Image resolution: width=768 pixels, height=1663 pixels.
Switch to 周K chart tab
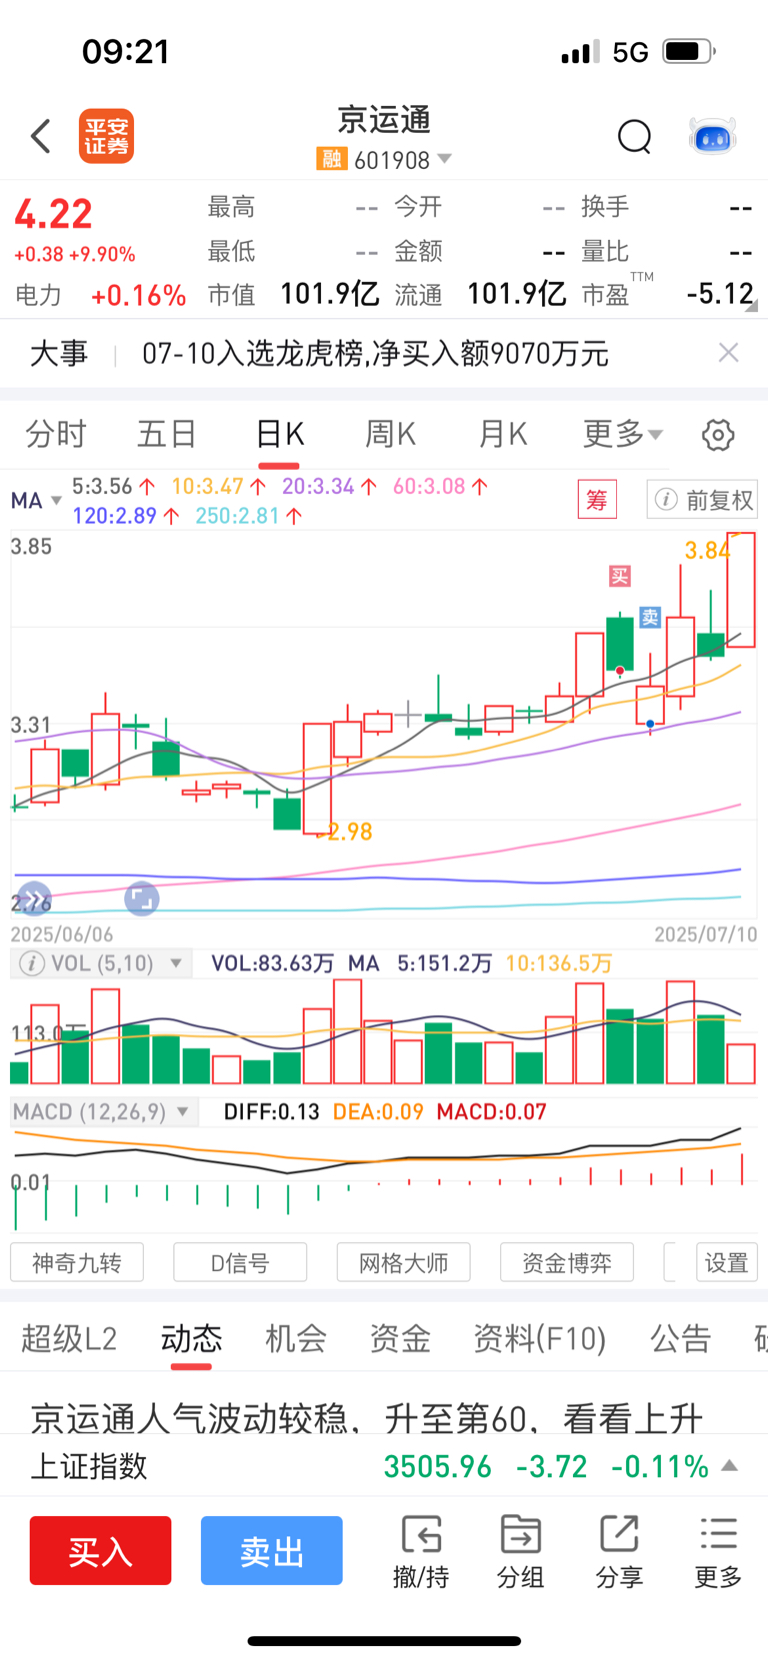tap(390, 434)
